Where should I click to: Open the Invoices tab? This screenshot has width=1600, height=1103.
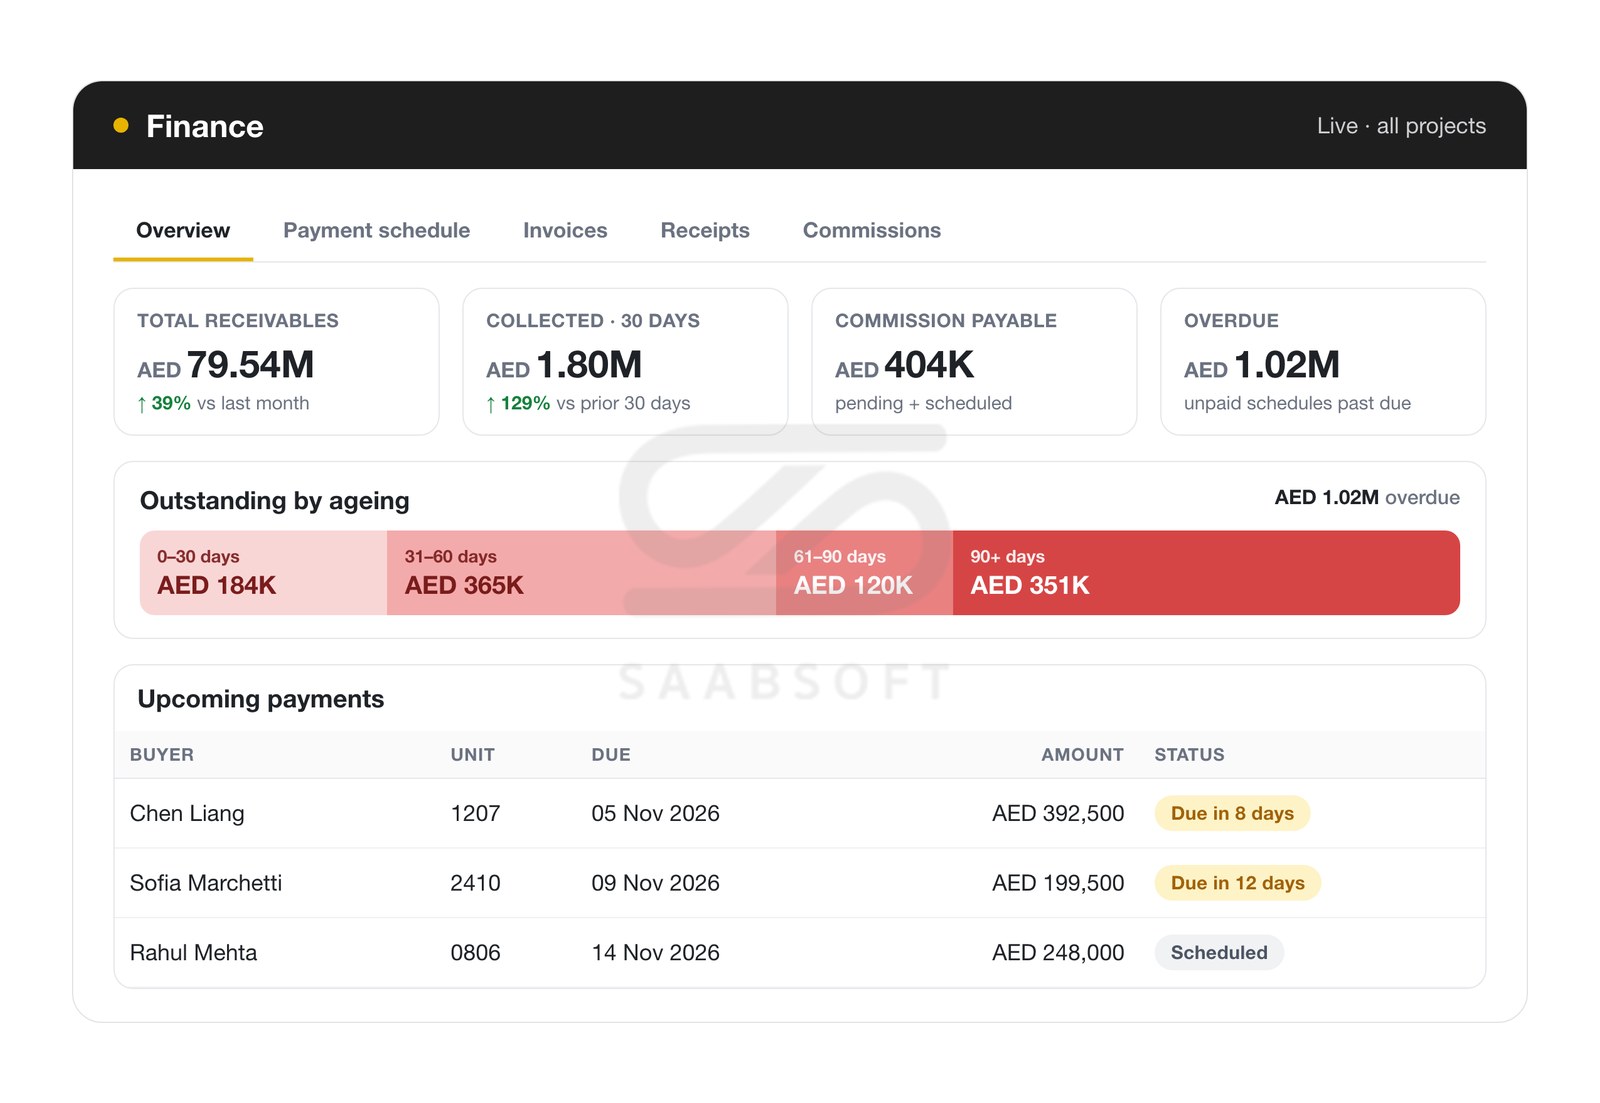(565, 230)
